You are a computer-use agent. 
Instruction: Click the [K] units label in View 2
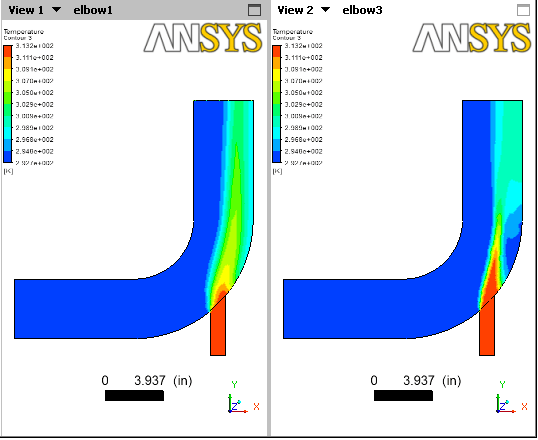click(277, 171)
